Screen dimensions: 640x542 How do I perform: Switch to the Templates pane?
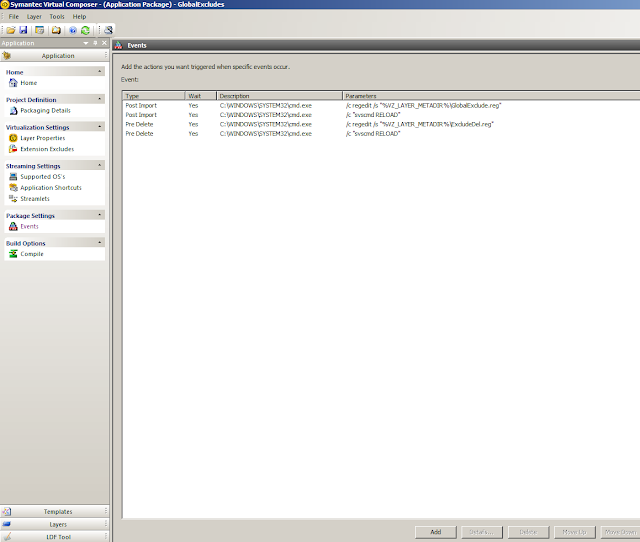pyautogui.click(x=54, y=511)
